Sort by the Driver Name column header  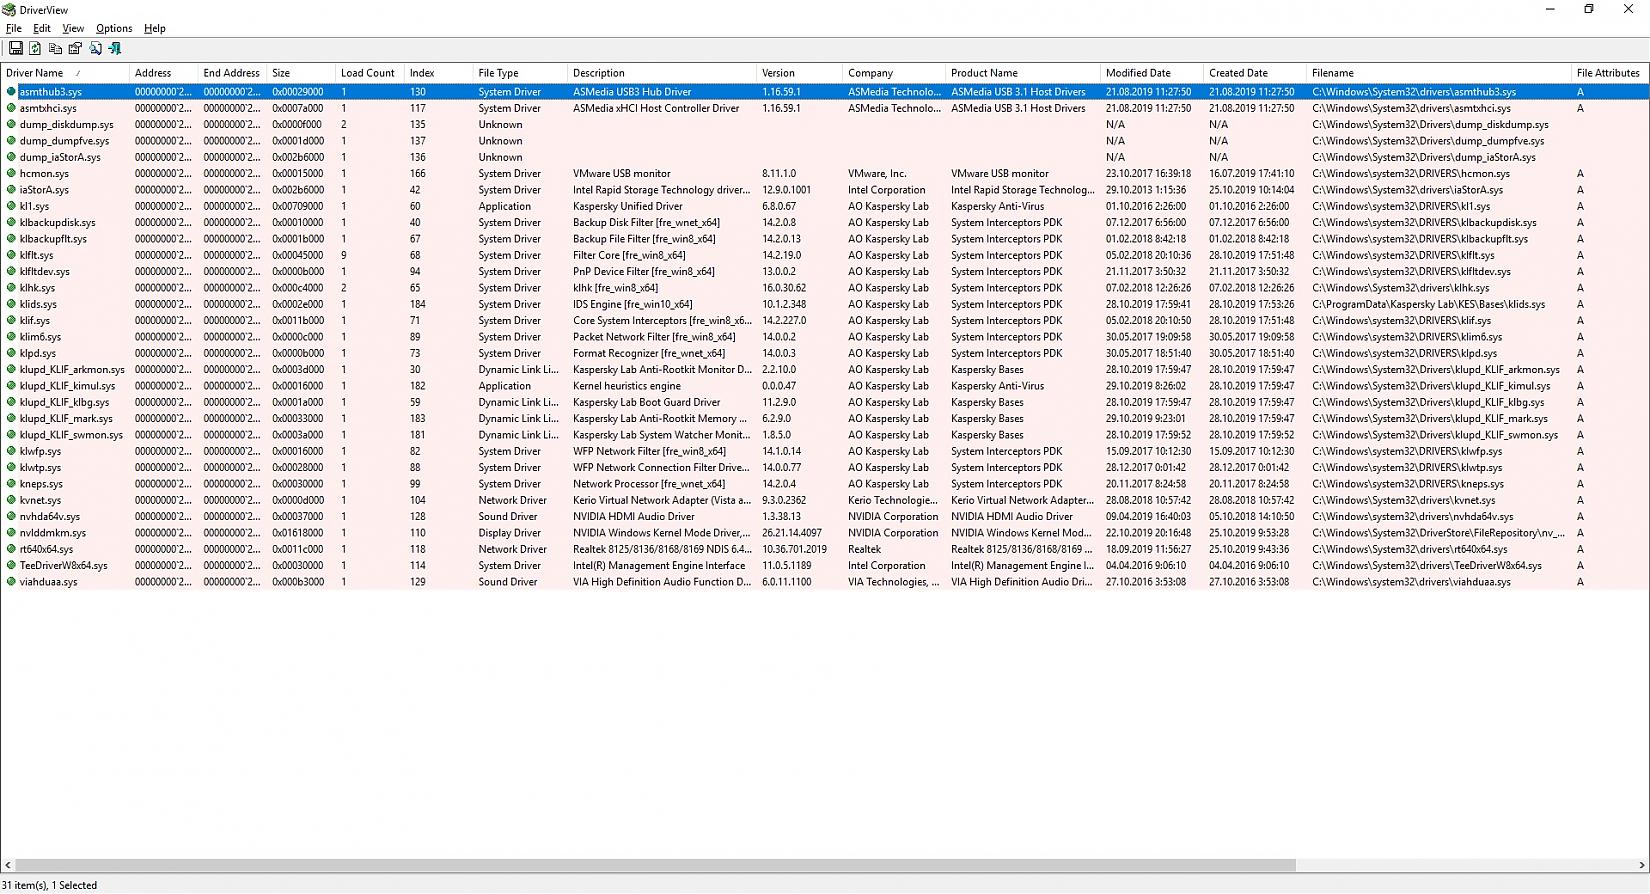65,73
